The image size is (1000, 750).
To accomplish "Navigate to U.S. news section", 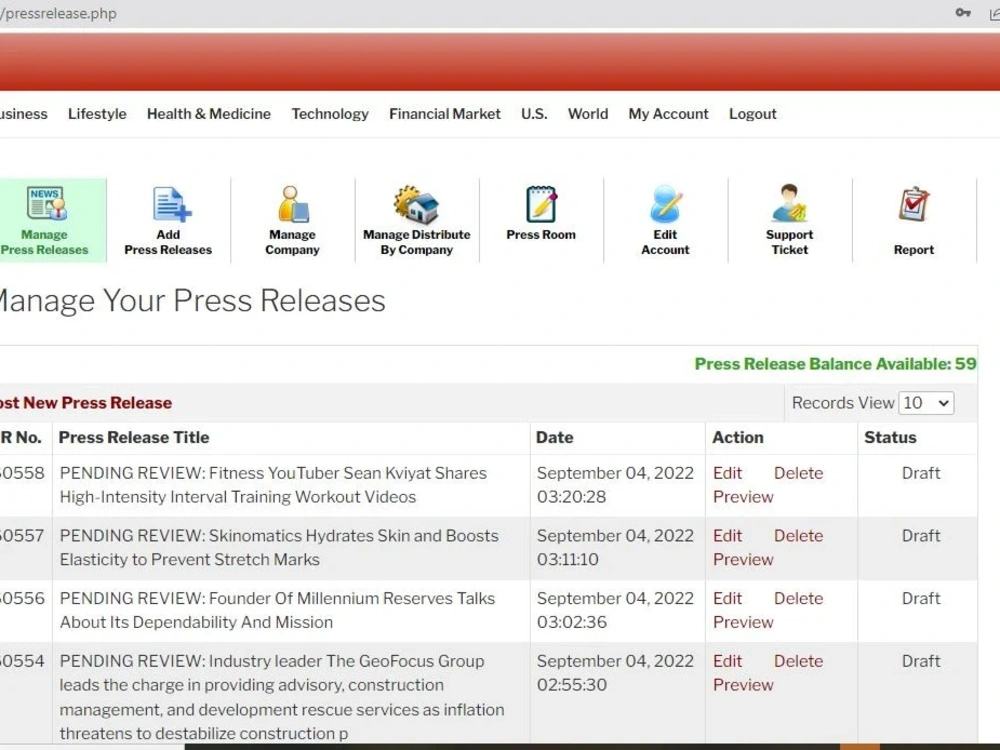I will pos(534,114).
